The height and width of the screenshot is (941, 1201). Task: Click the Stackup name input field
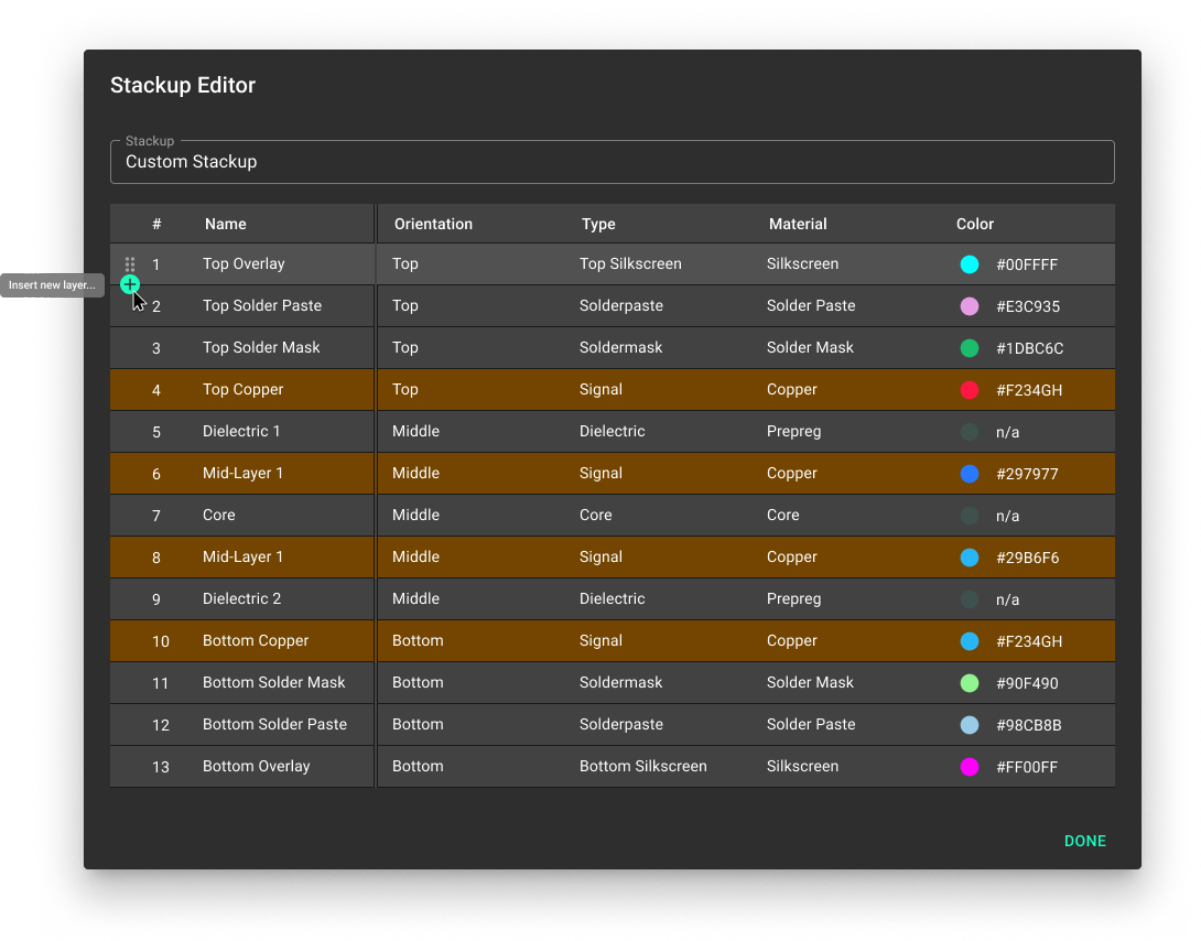(611, 162)
